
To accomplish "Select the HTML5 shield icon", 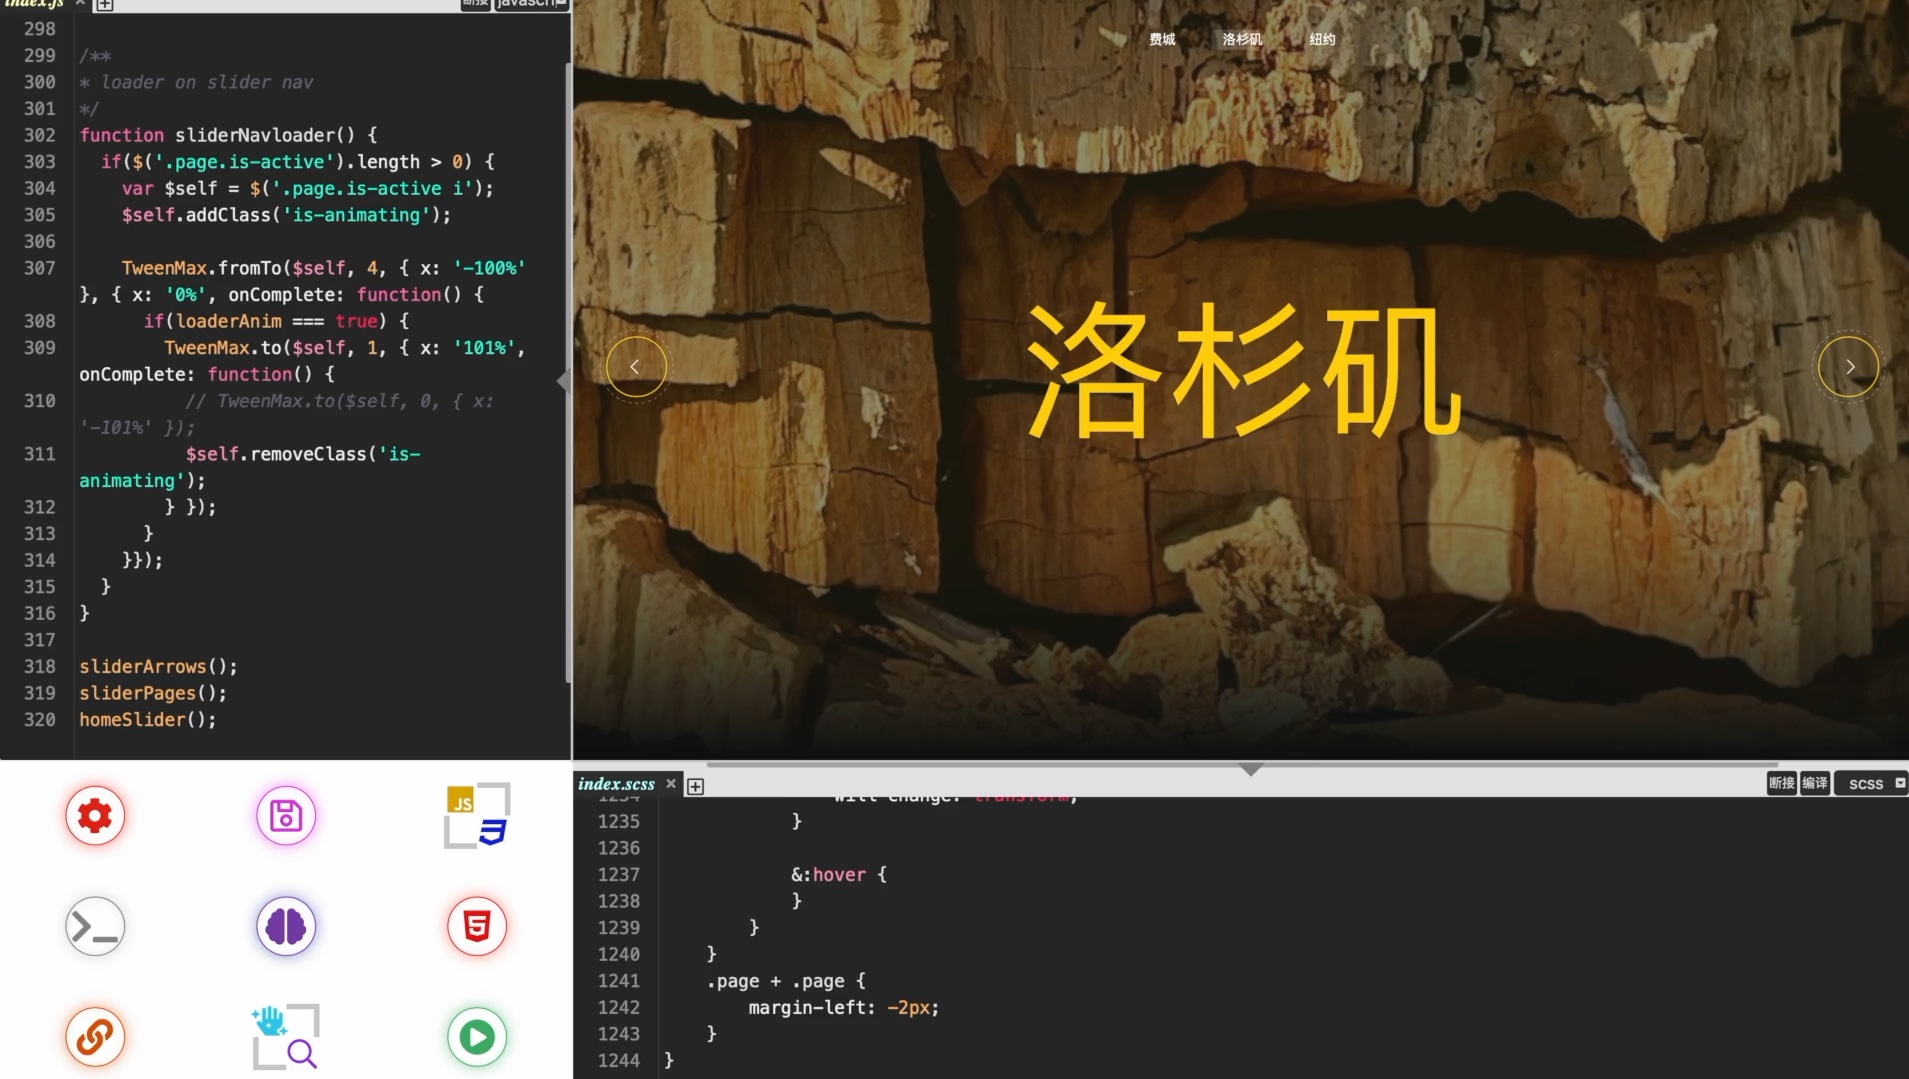I will point(476,926).
